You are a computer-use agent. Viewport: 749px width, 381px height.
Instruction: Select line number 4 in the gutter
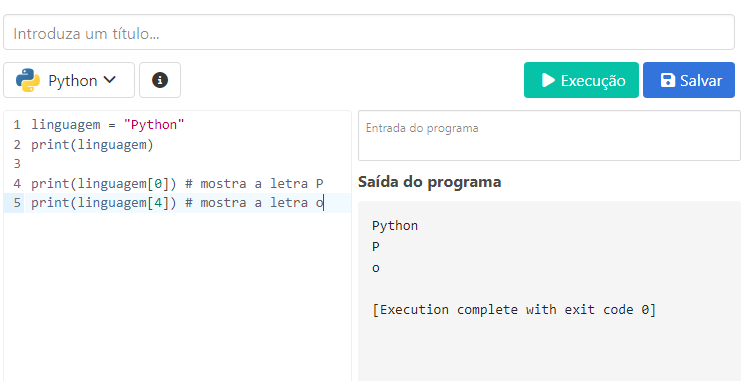(17, 183)
